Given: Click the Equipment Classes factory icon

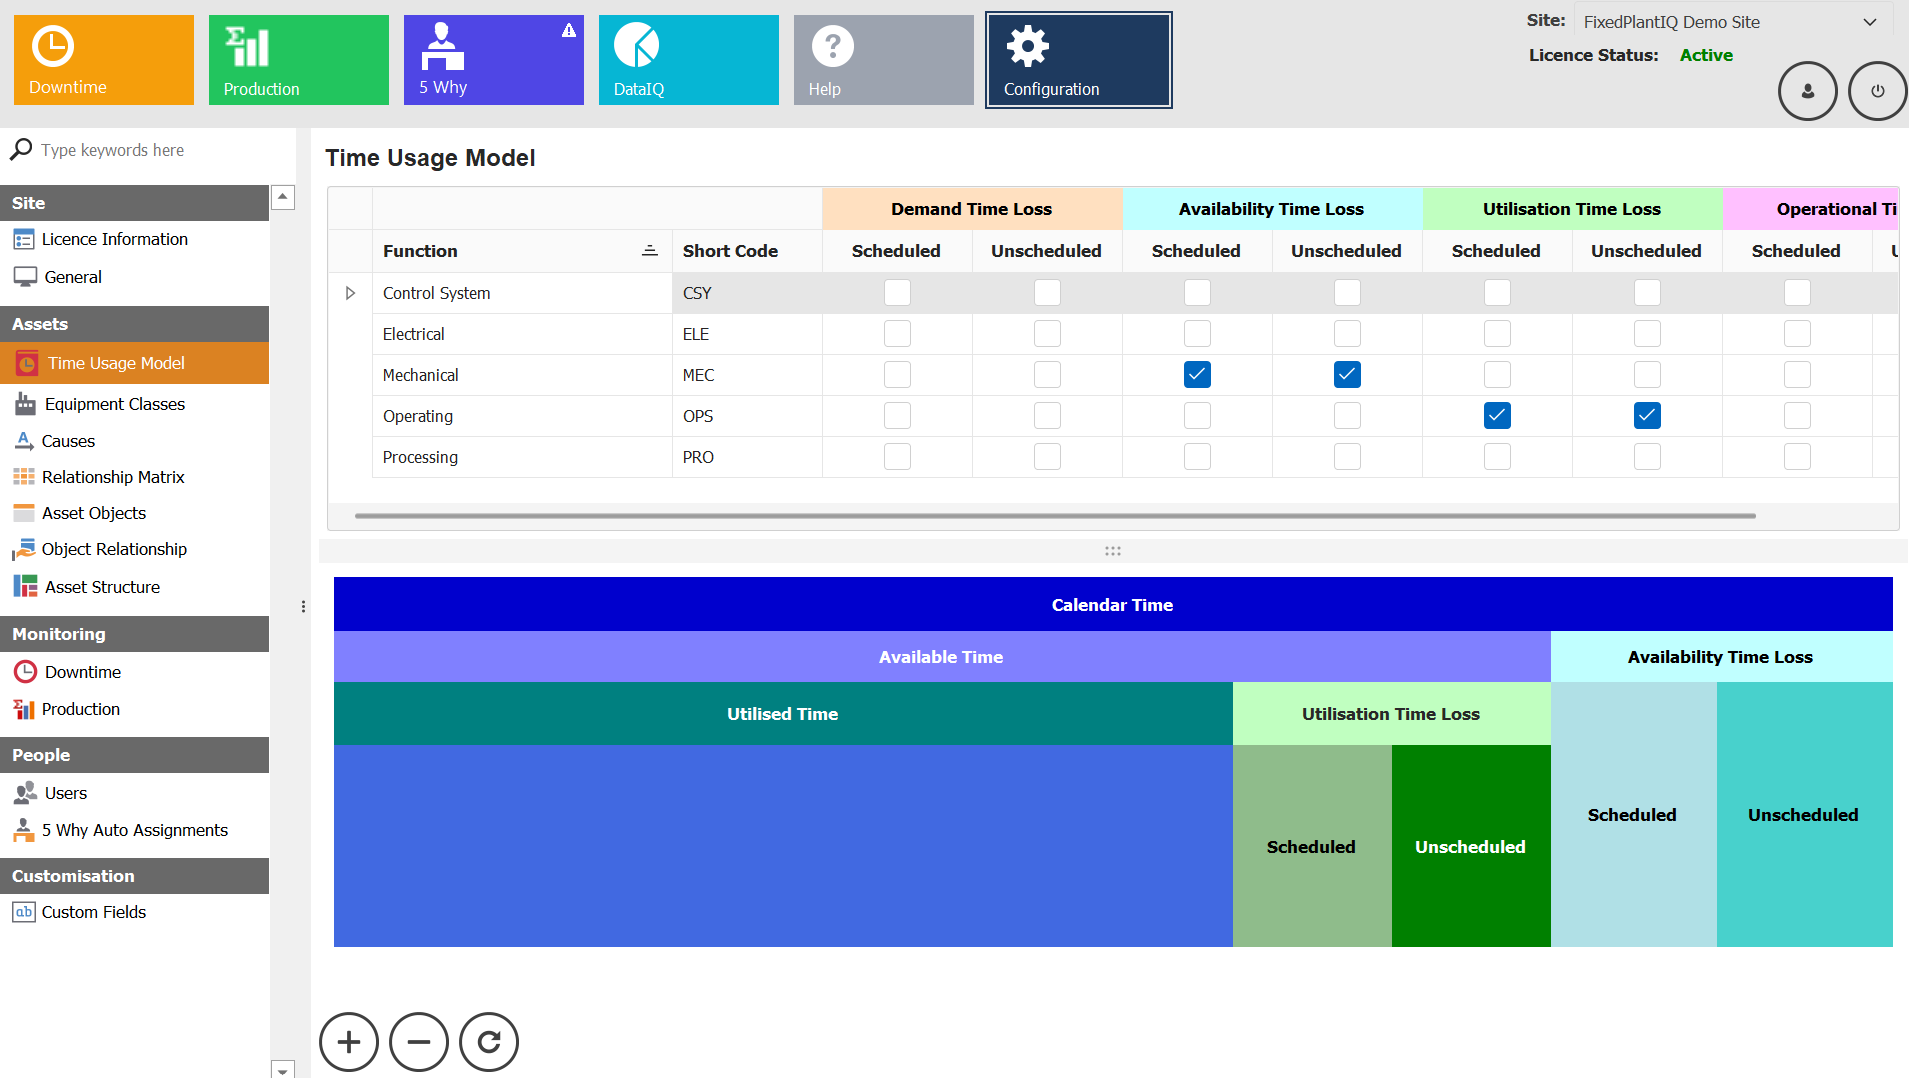Looking at the screenshot, I should point(25,404).
